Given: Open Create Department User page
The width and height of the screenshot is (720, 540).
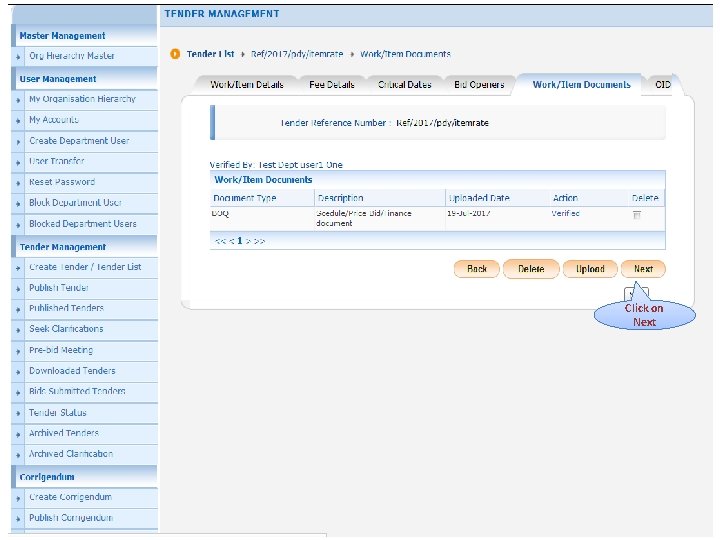Looking at the screenshot, I should click(x=79, y=141).
